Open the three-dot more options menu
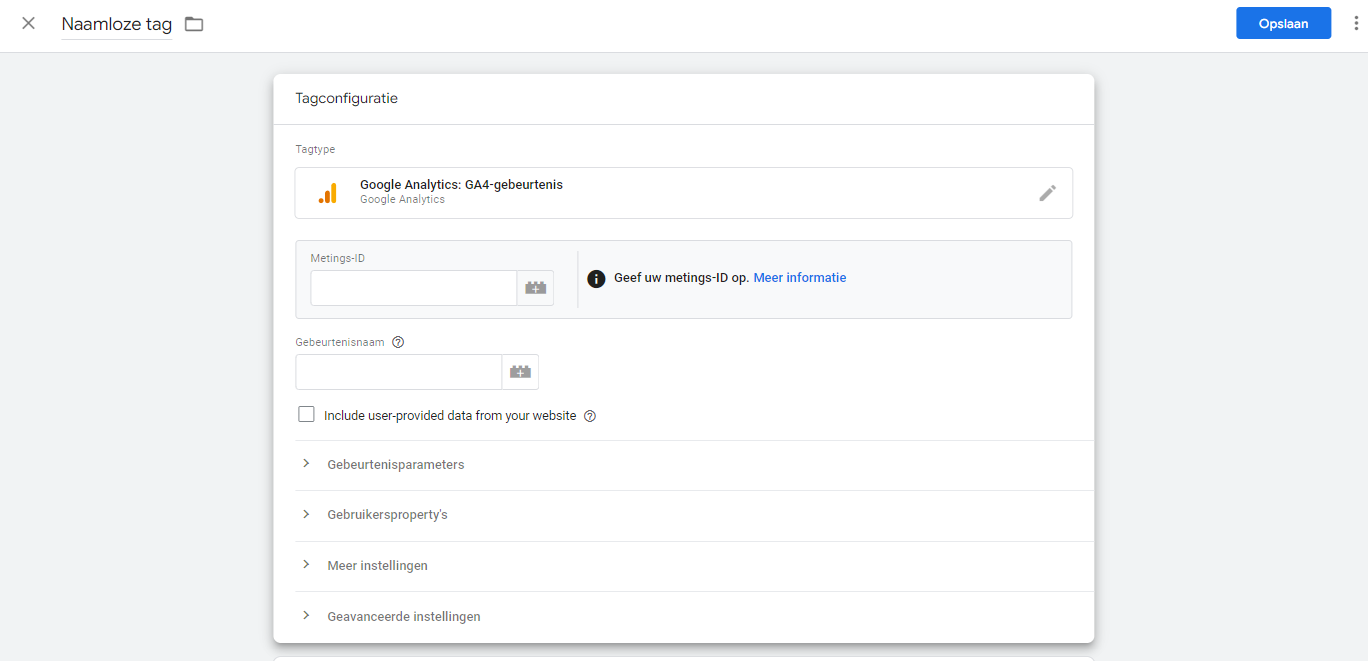 [x=1356, y=23]
